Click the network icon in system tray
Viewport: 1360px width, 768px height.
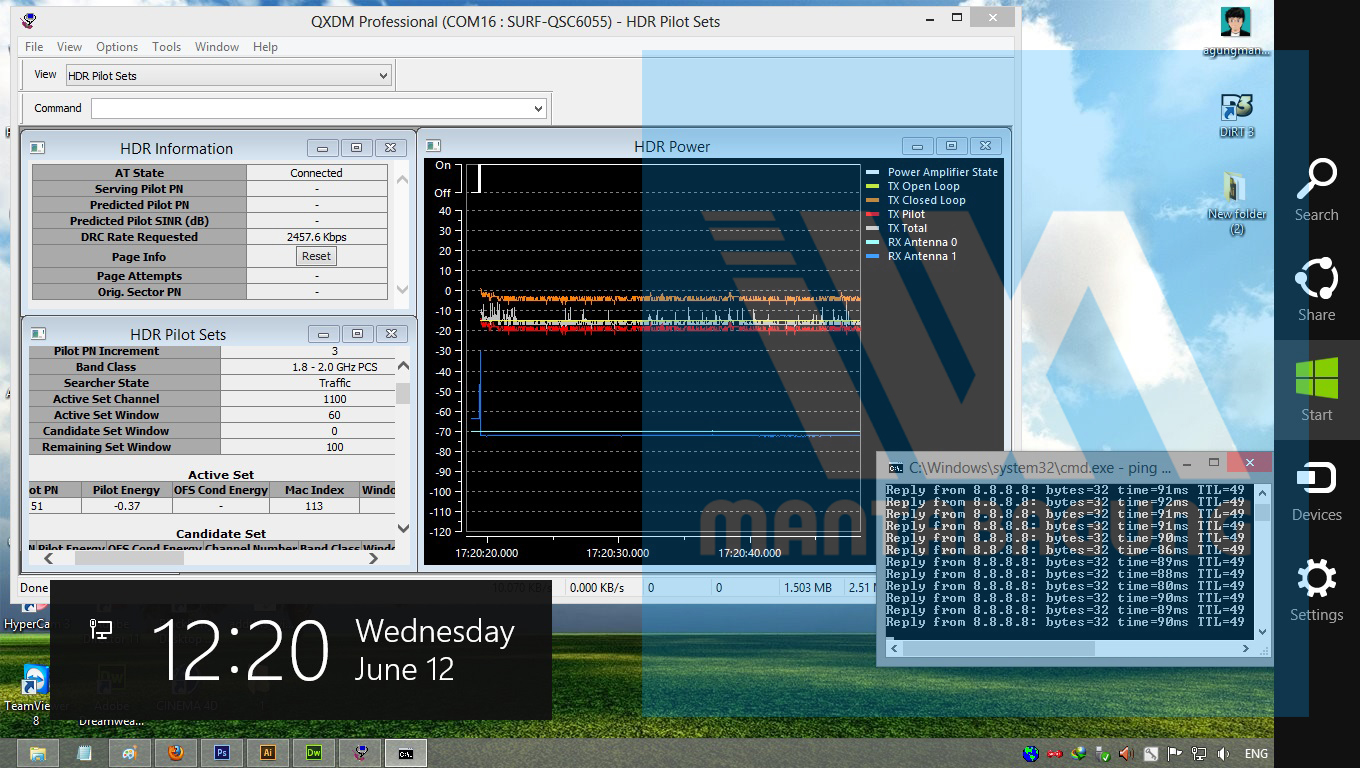click(x=1198, y=754)
